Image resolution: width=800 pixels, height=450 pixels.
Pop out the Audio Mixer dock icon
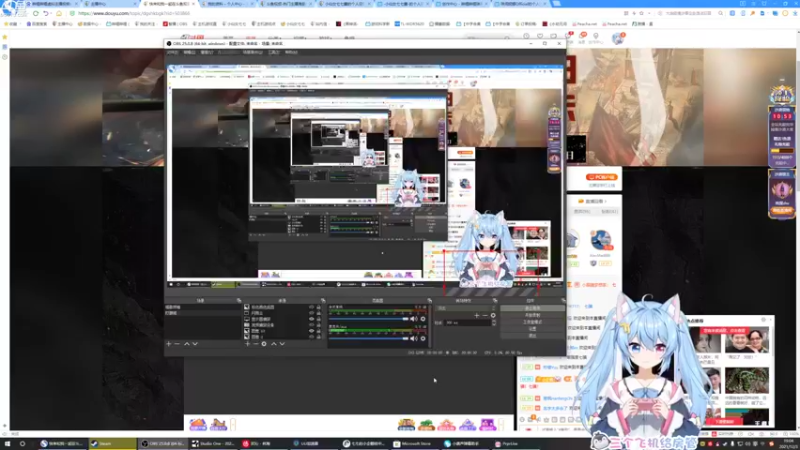pos(430,301)
